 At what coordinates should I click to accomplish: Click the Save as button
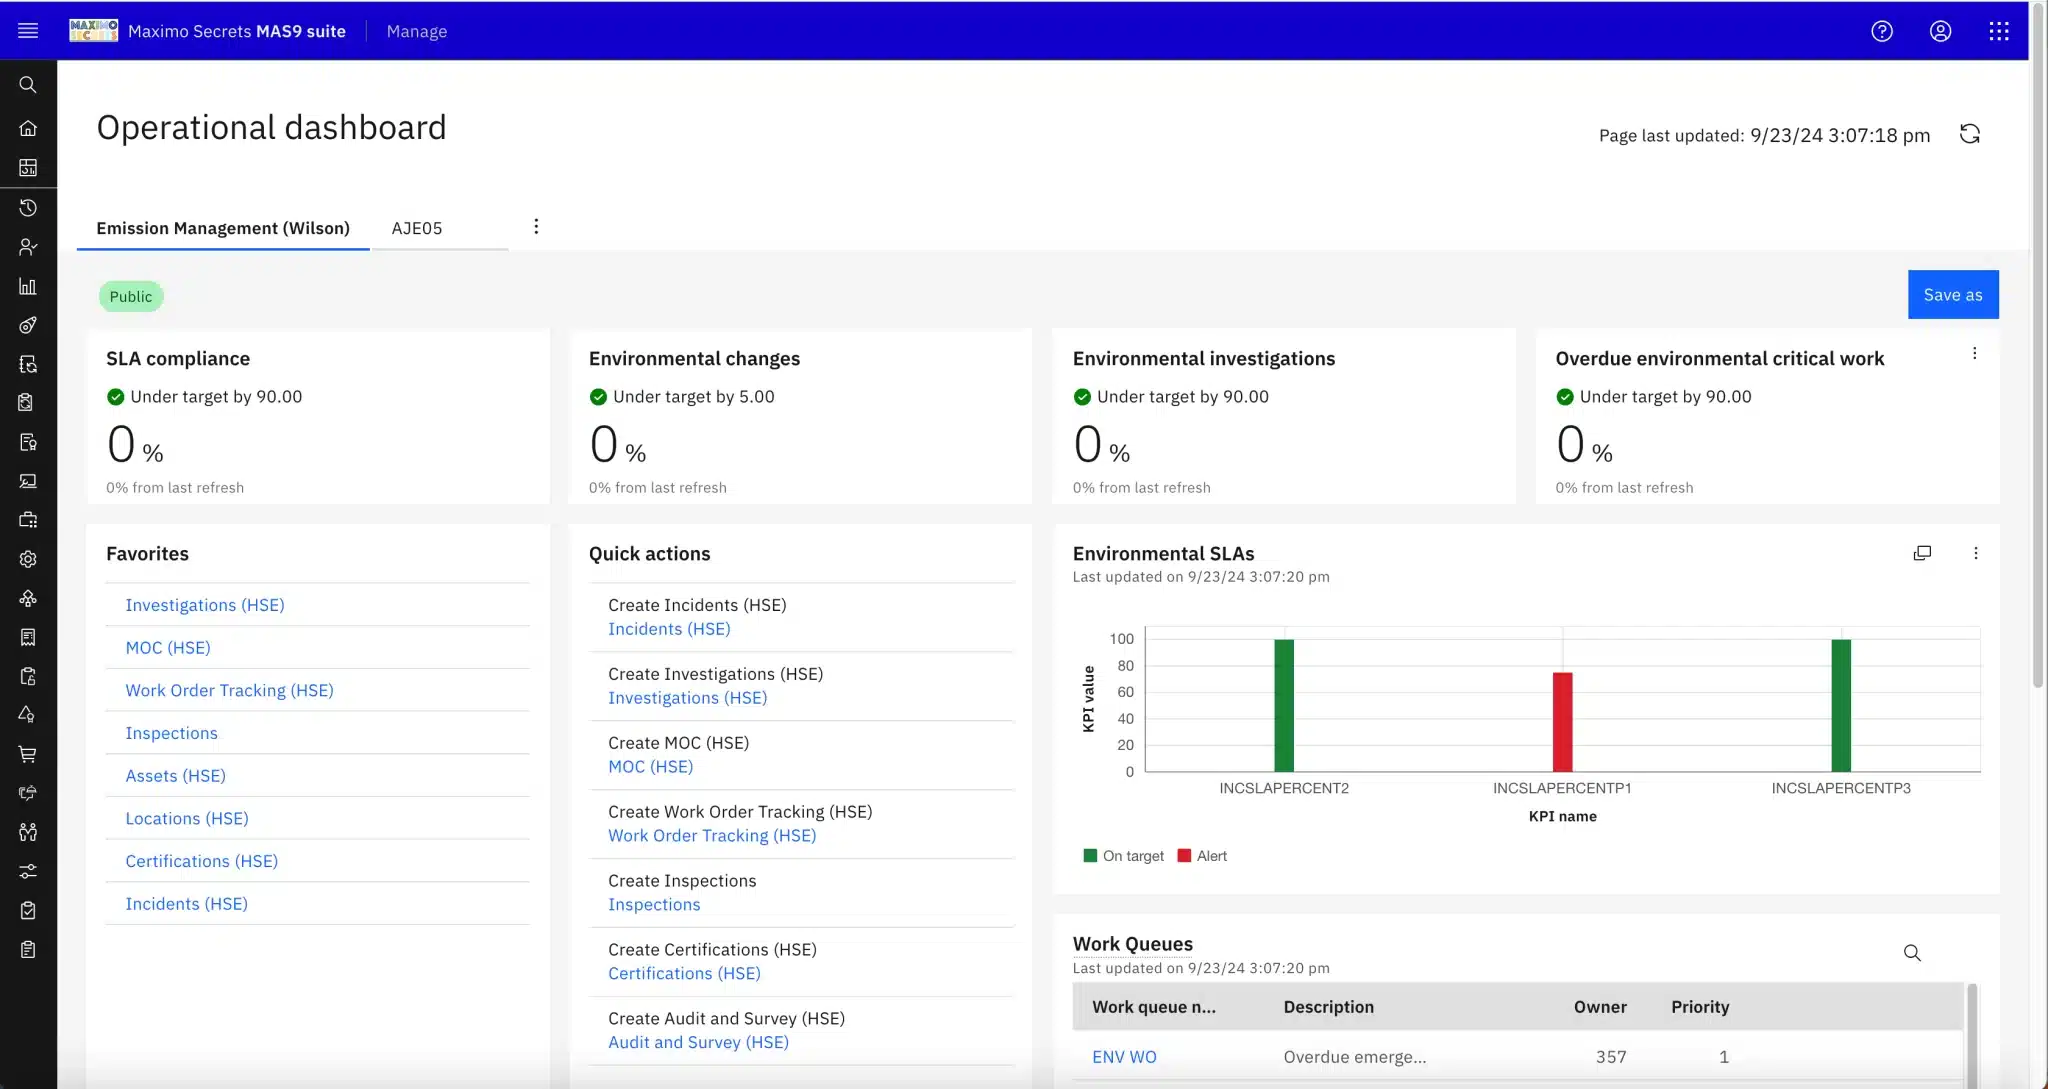(x=1953, y=295)
